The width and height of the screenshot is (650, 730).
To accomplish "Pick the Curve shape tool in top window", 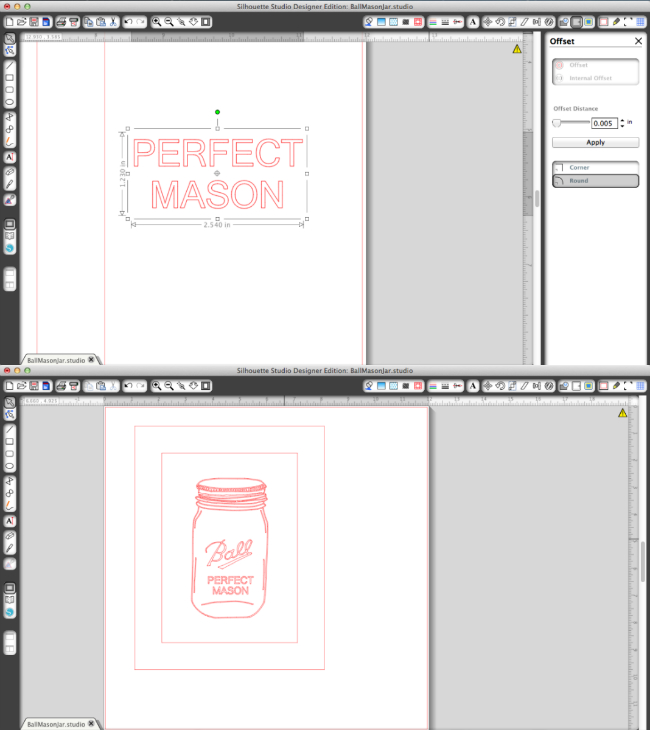I will point(9,129).
